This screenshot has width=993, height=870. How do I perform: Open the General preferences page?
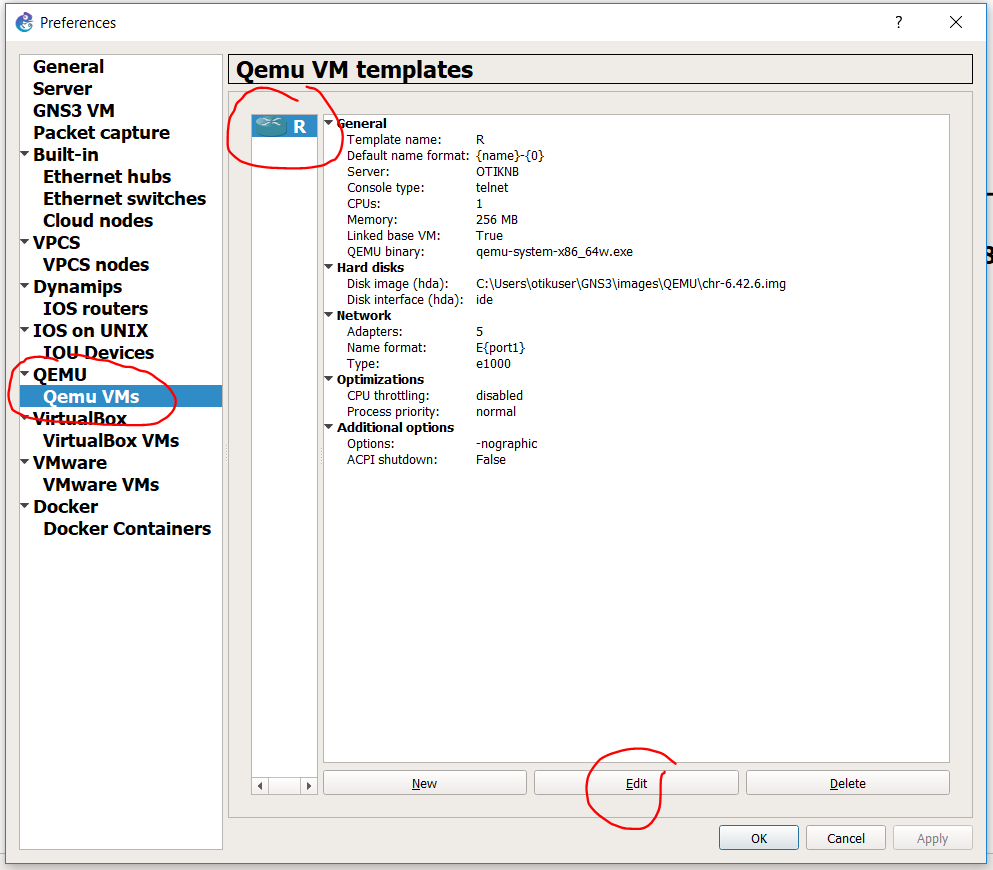[68, 66]
